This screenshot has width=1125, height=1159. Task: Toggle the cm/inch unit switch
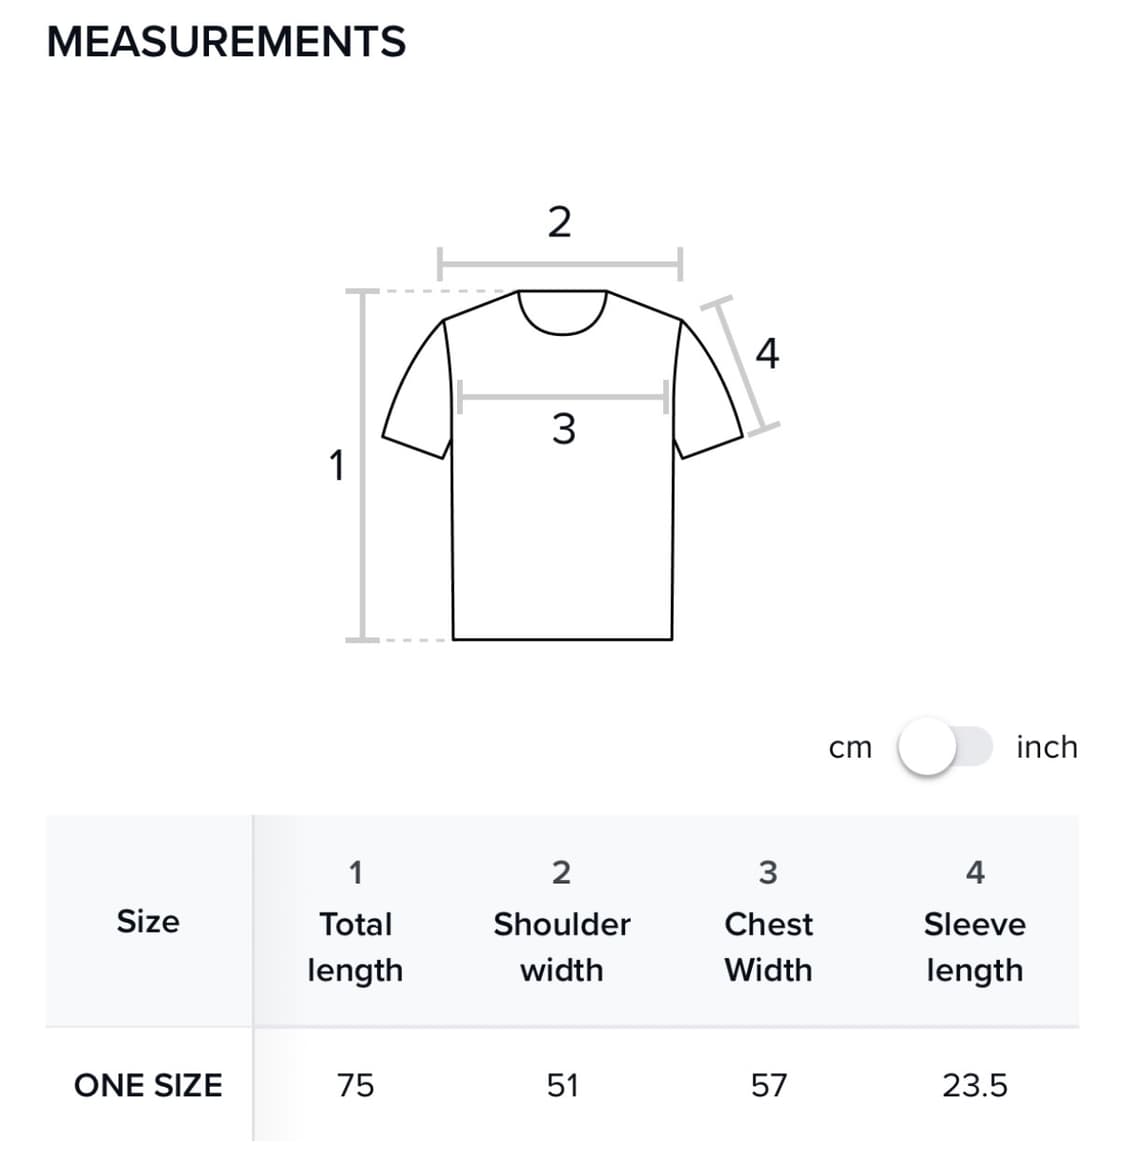coord(944,747)
